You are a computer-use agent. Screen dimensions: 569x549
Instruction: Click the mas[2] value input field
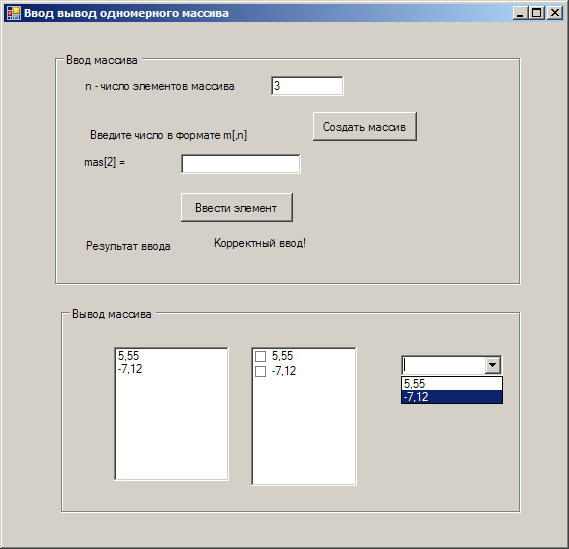point(241,164)
